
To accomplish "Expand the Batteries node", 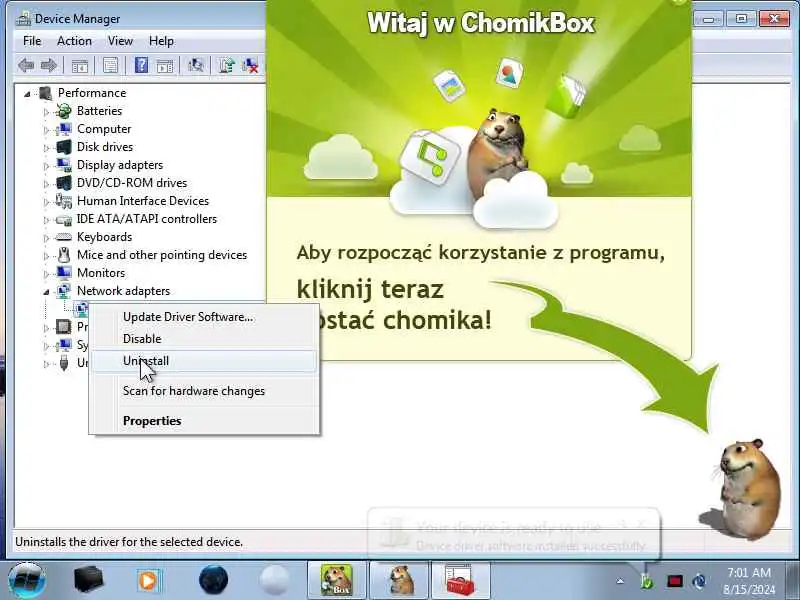I will click(46, 111).
